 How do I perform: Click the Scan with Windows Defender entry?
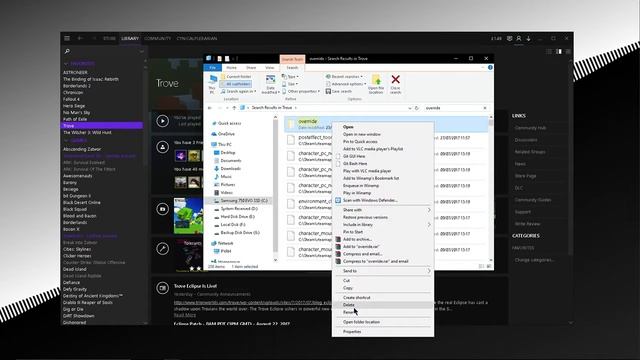pyautogui.click(x=370, y=200)
